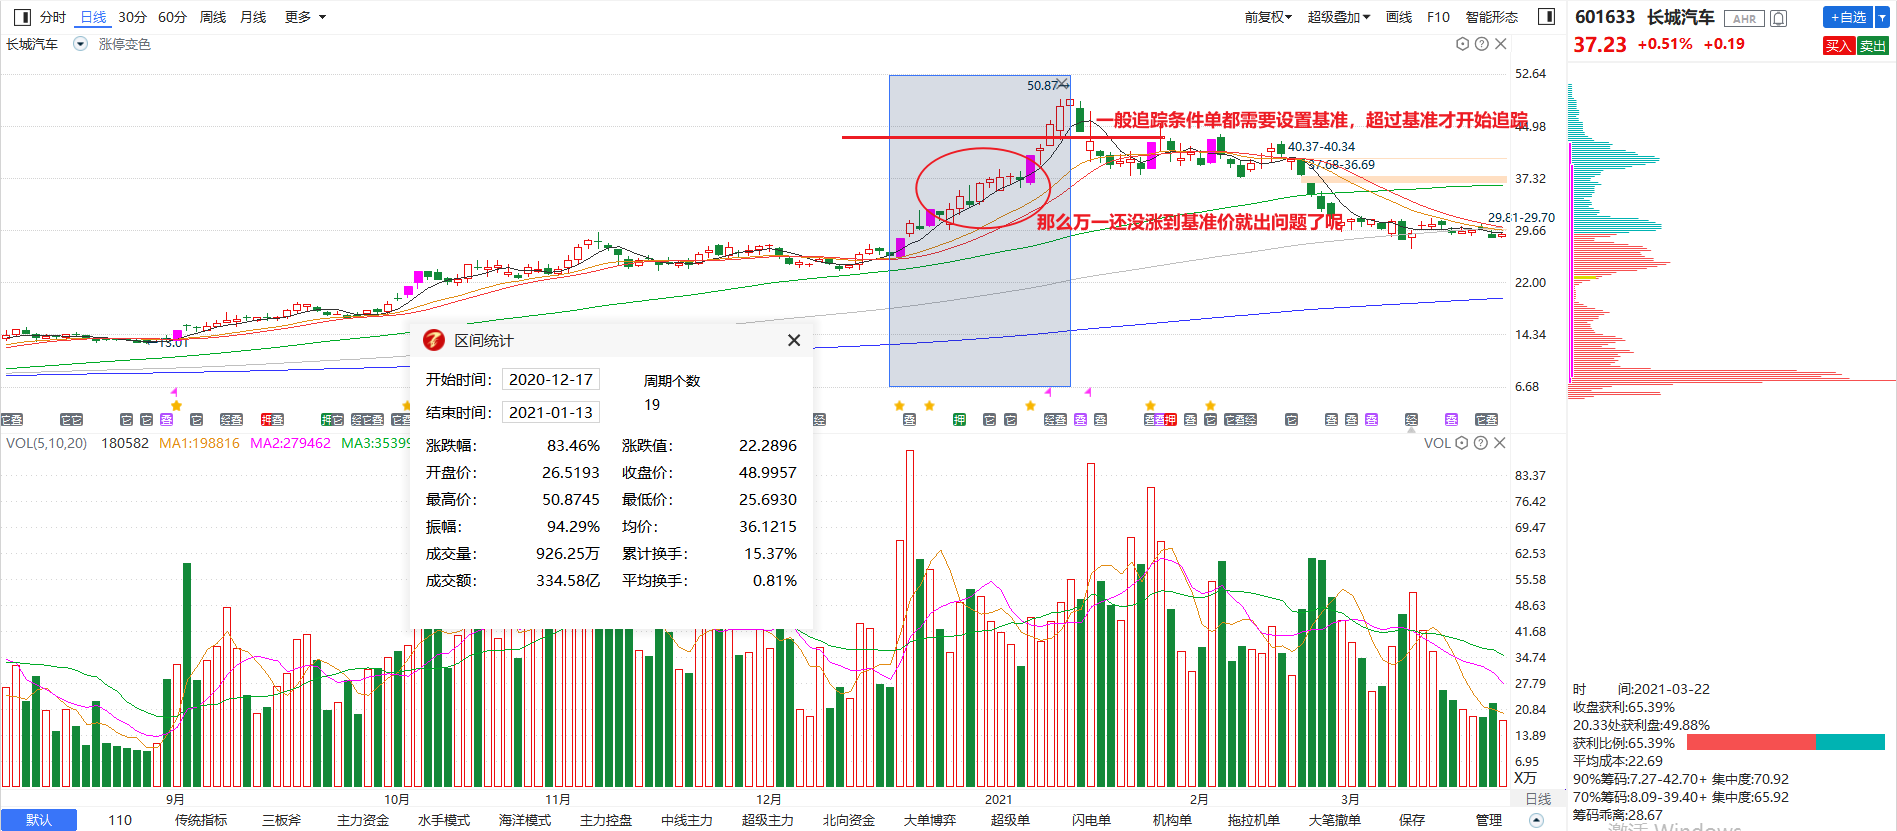This screenshot has height=831, width=1897.
Task: Open the 前复权 dropdown
Action: (x=1268, y=17)
